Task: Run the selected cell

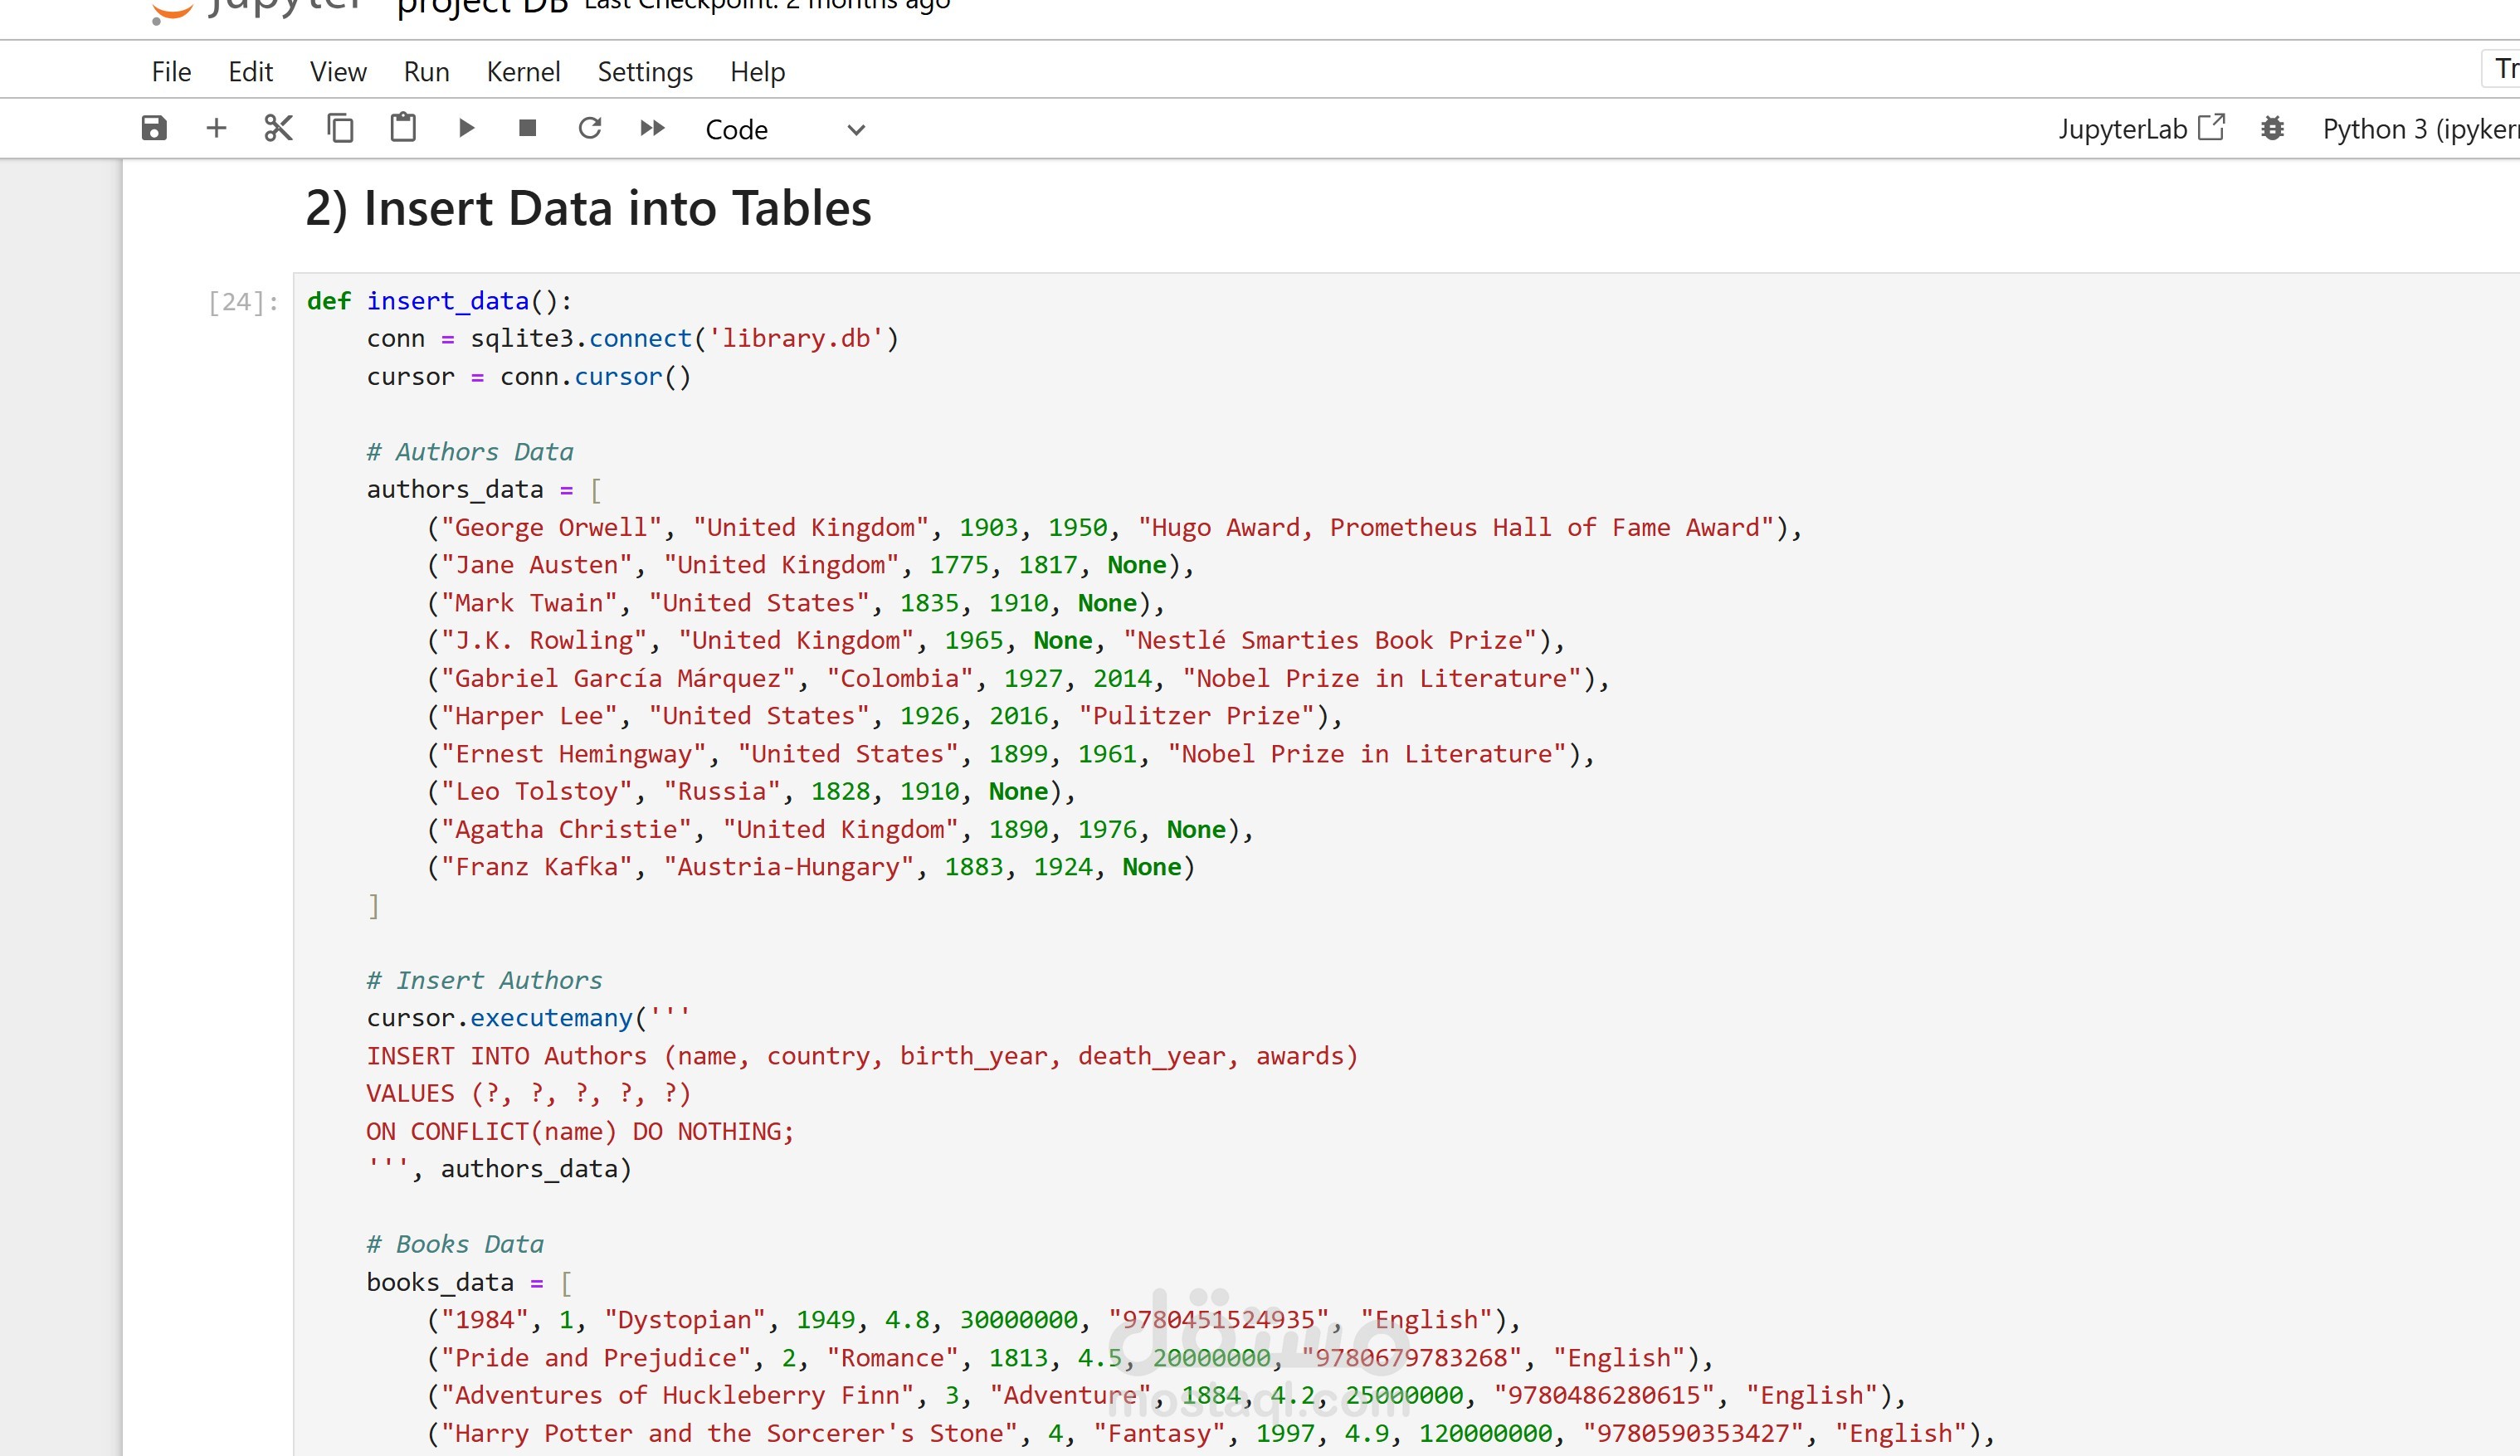Action: 466,128
